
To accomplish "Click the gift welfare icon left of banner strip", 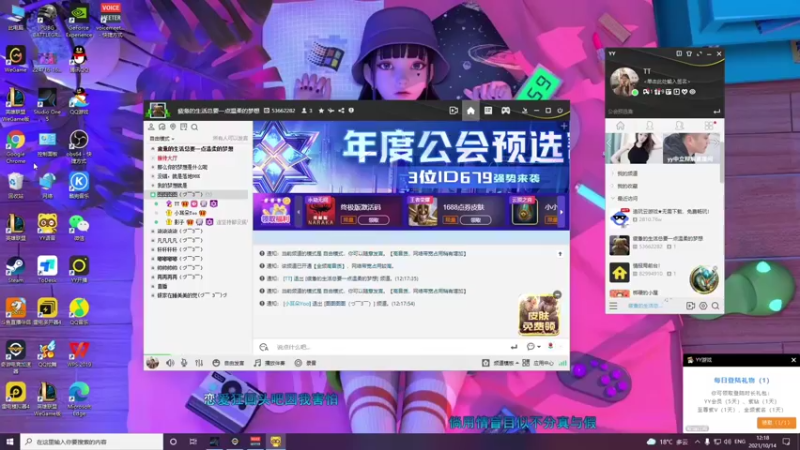I will coord(275,211).
